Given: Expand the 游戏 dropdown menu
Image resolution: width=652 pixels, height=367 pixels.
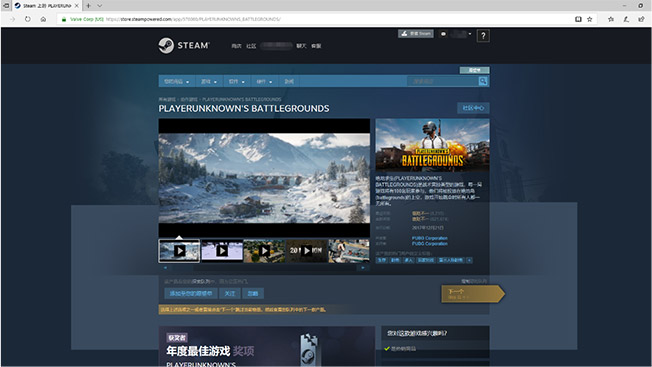Looking at the screenshot, I should pyautogui.click(x=209, y=81).
